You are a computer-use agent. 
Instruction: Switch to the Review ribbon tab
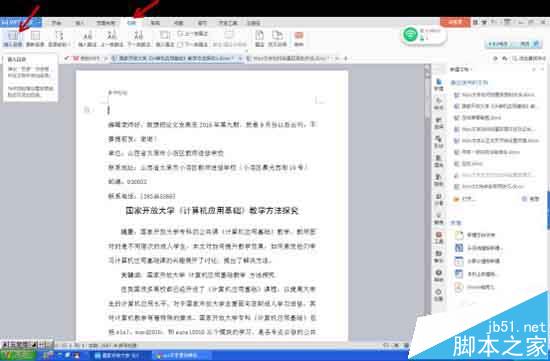pos(155,23)
